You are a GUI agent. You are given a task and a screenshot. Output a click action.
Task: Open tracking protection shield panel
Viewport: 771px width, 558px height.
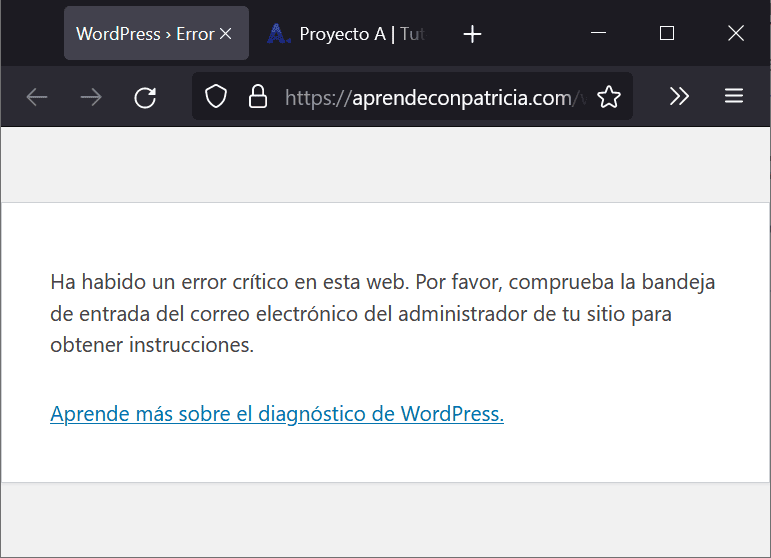click(216, 96)
